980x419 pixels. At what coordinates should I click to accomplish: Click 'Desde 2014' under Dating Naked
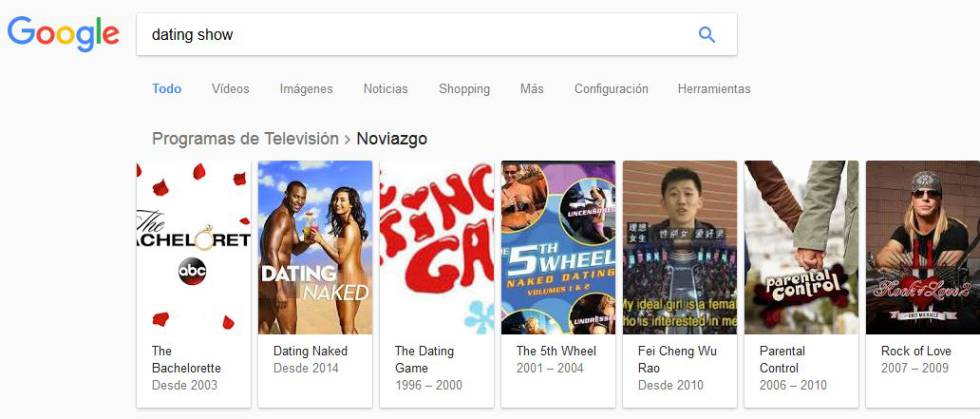(306, 368)
